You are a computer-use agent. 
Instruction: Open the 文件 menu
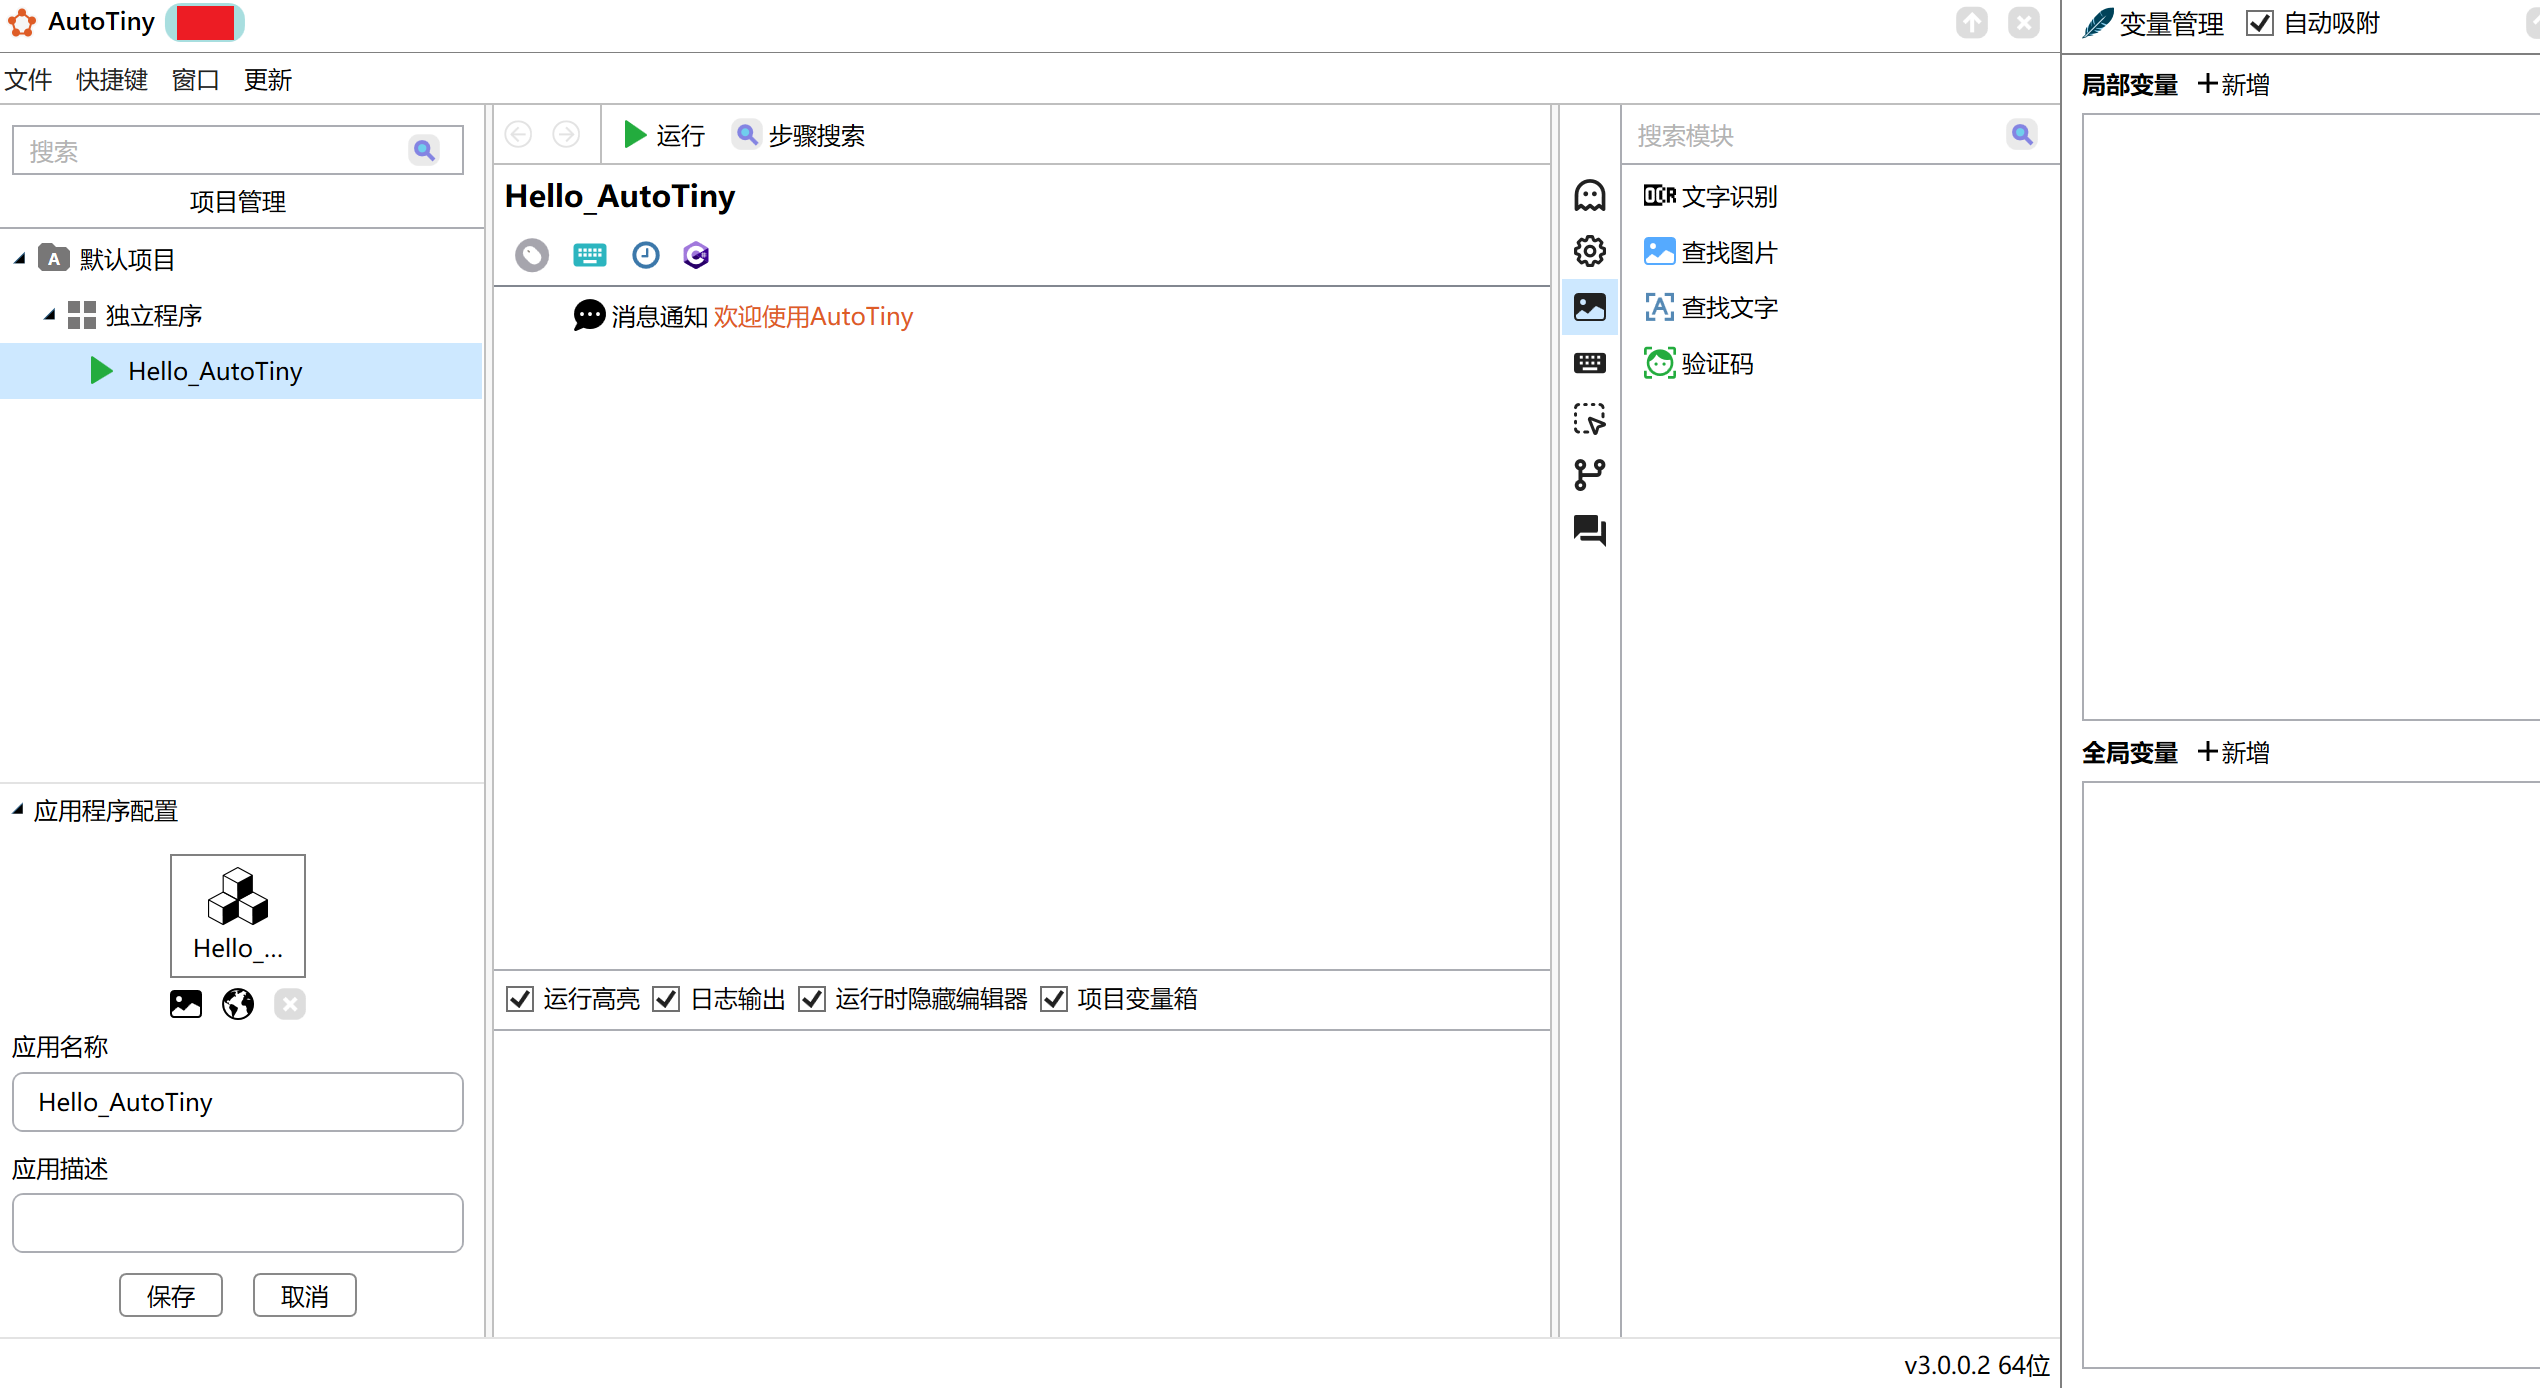[x=28, y=80]
